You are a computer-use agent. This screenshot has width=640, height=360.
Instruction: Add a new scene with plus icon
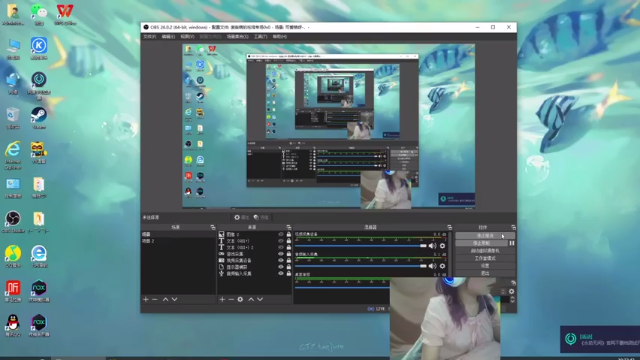[x=146, y=300]
